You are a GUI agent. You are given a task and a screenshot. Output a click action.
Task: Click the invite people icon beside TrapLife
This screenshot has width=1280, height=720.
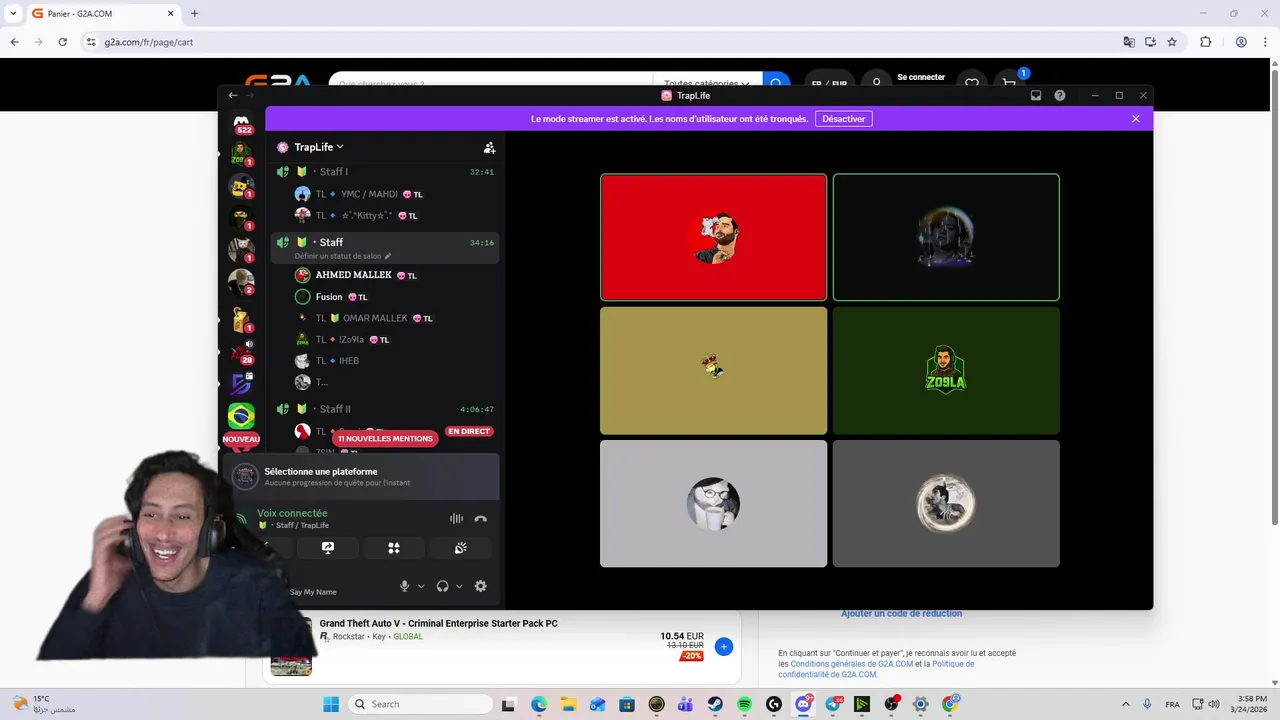coord(489,147)
